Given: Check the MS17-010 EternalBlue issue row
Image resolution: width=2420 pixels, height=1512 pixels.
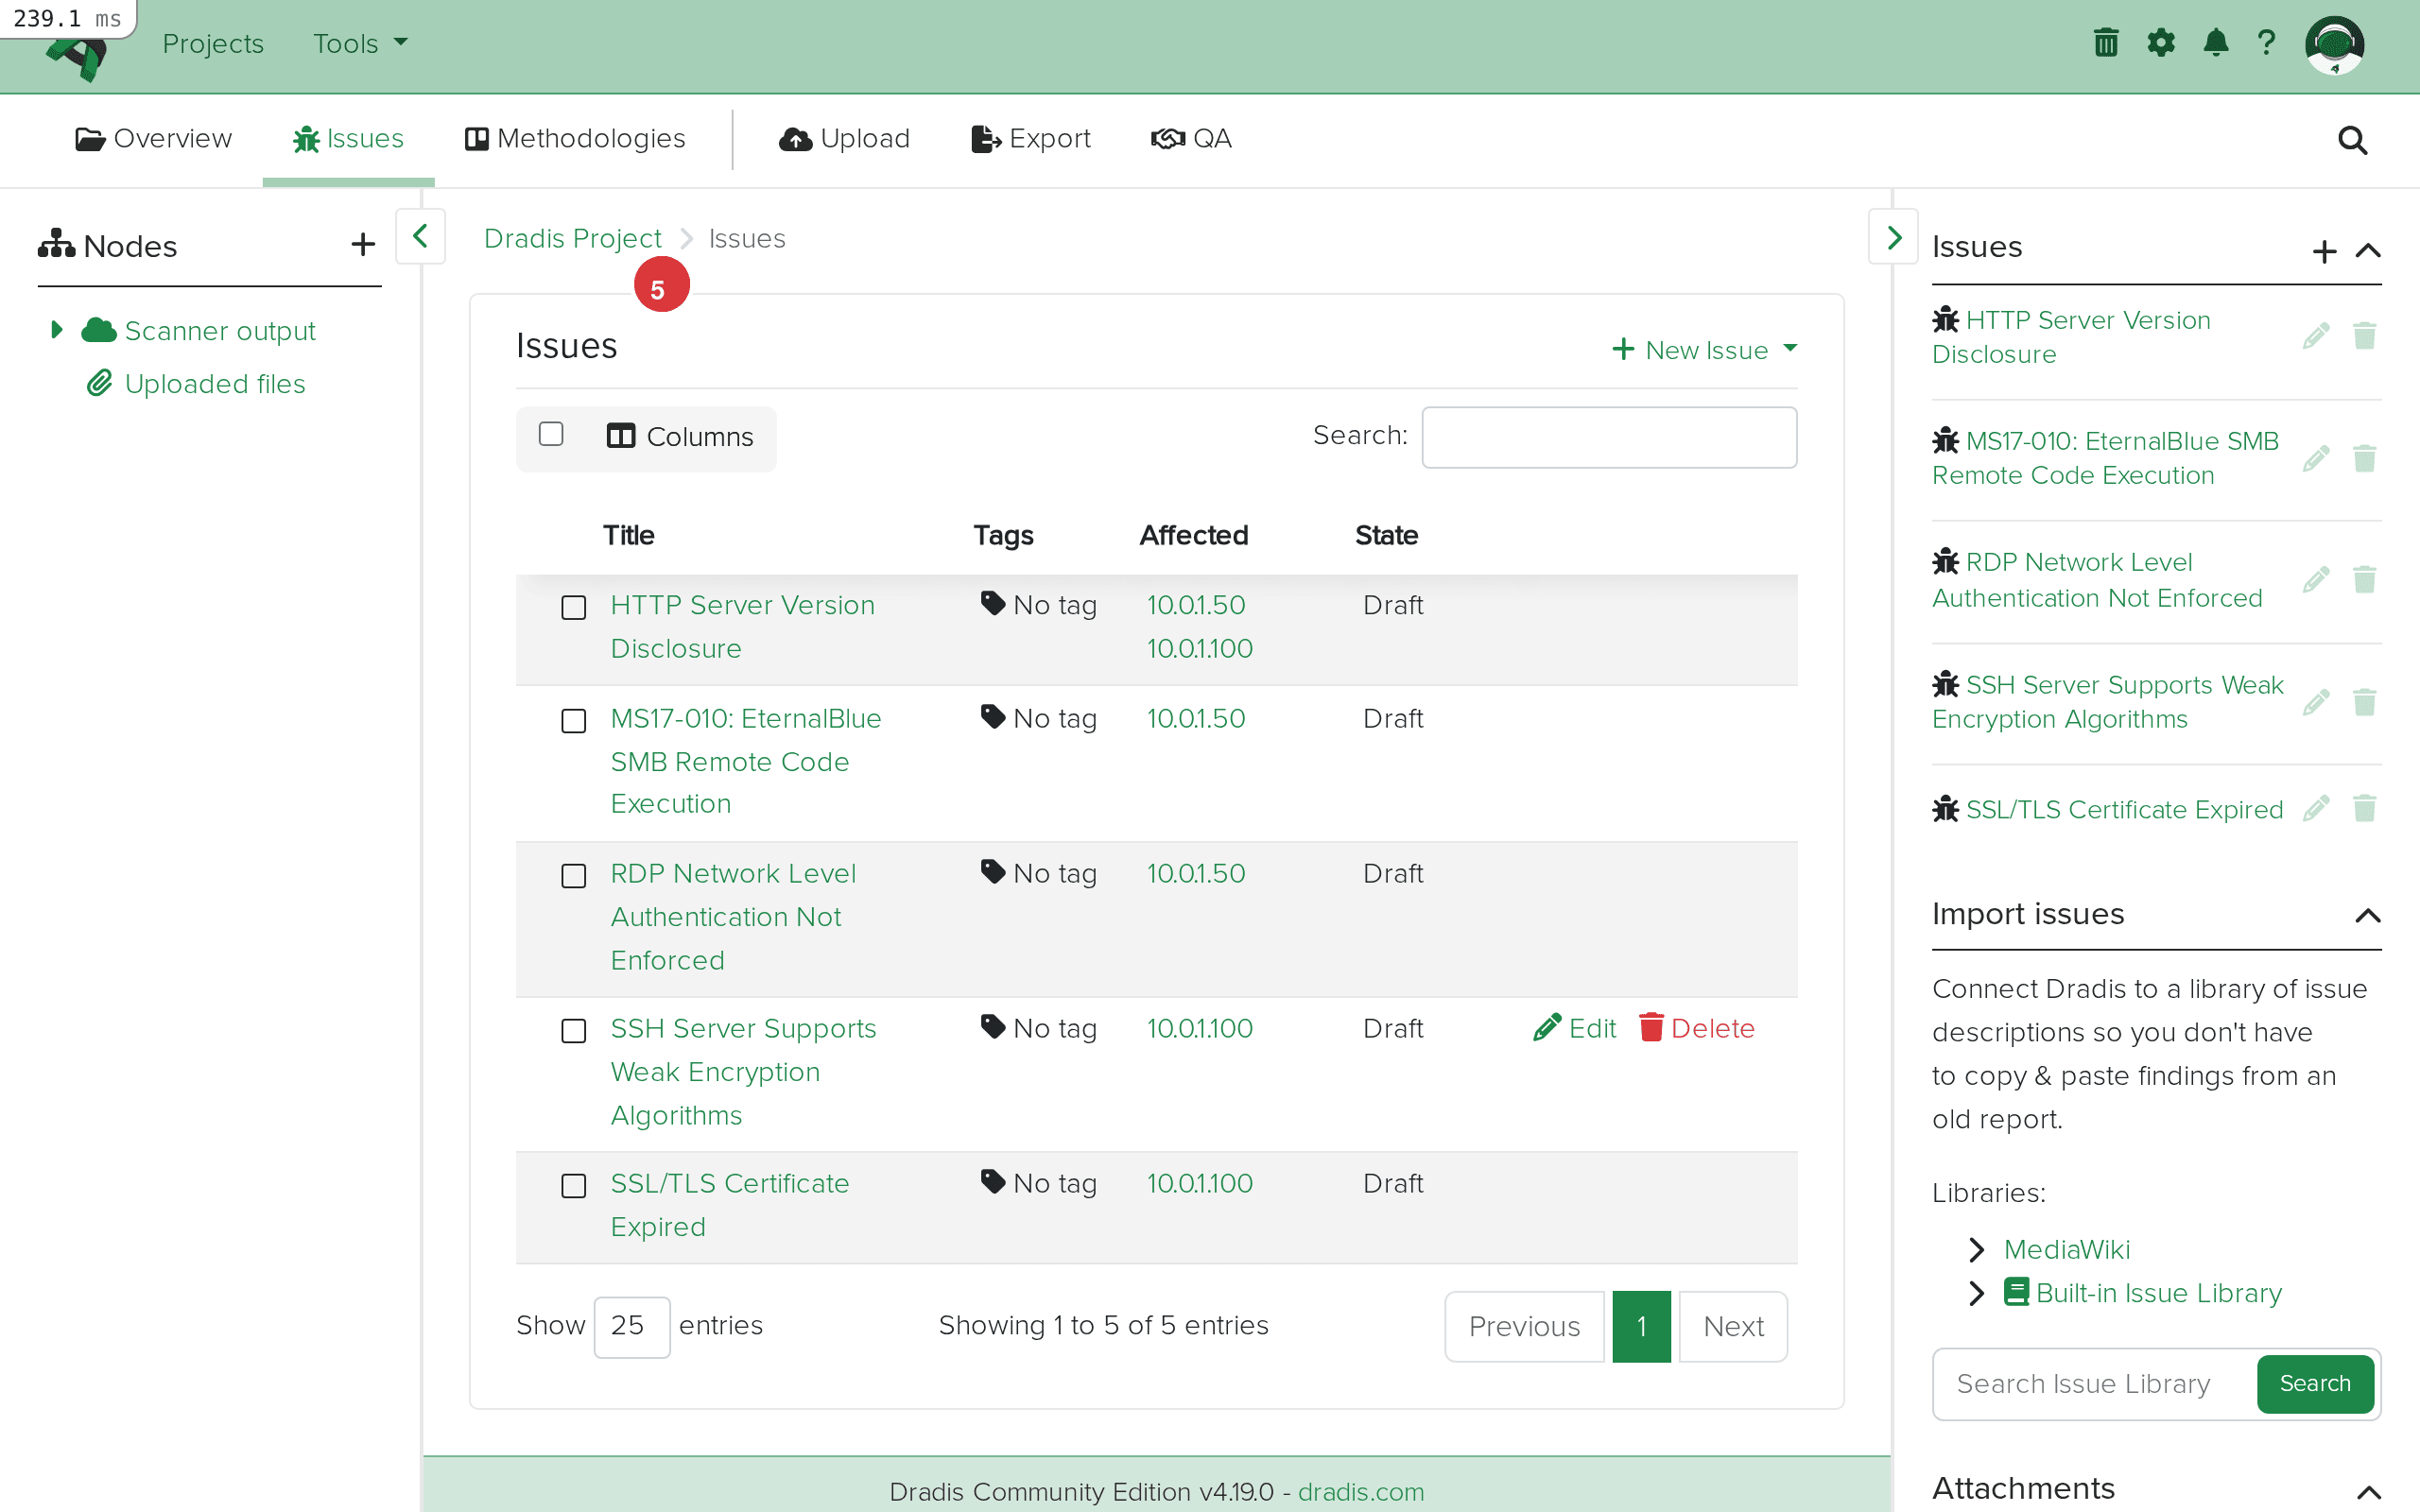Looking at the screenshot, I should pos(573,720).
